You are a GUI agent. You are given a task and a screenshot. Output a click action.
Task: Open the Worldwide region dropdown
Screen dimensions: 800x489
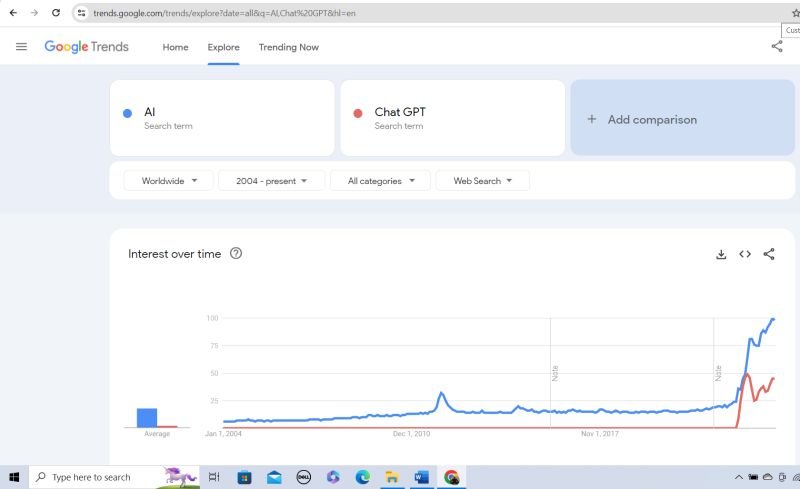[168, 181]
